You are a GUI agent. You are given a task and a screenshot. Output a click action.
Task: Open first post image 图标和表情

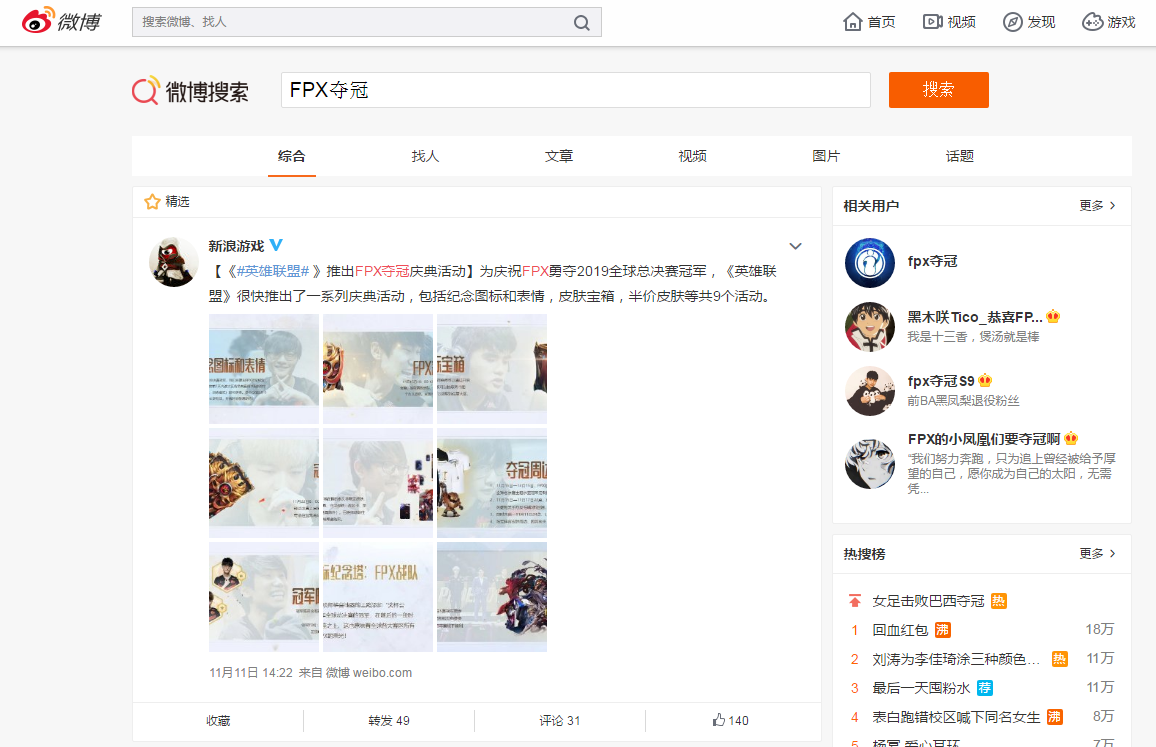point(264,369)
